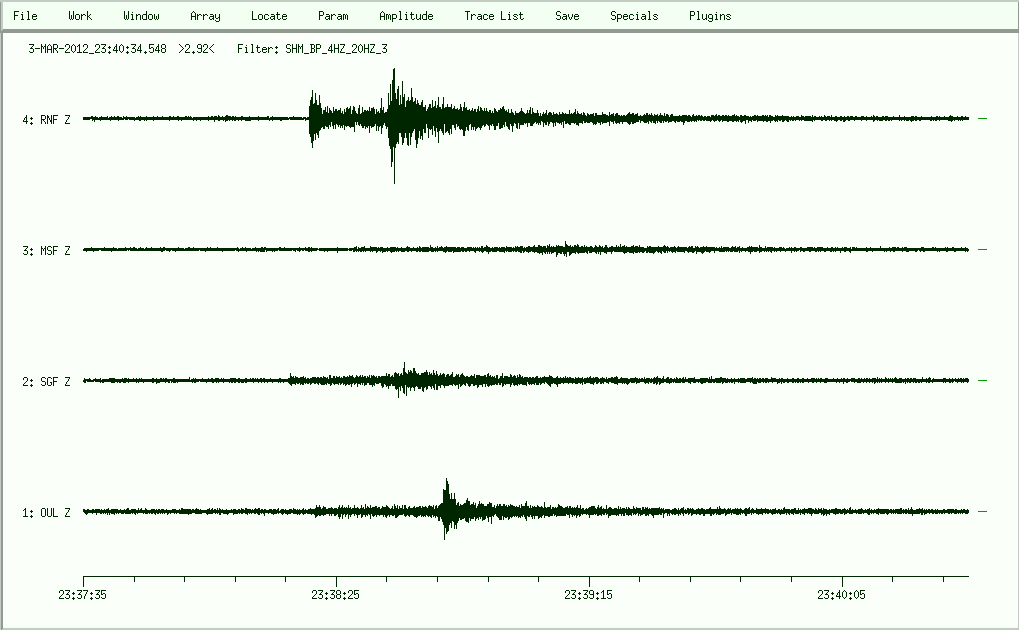Open the Amplitude menu
Image resolution: width=1019 pixels, height=630 pixels.
click(x=406, y=16)
